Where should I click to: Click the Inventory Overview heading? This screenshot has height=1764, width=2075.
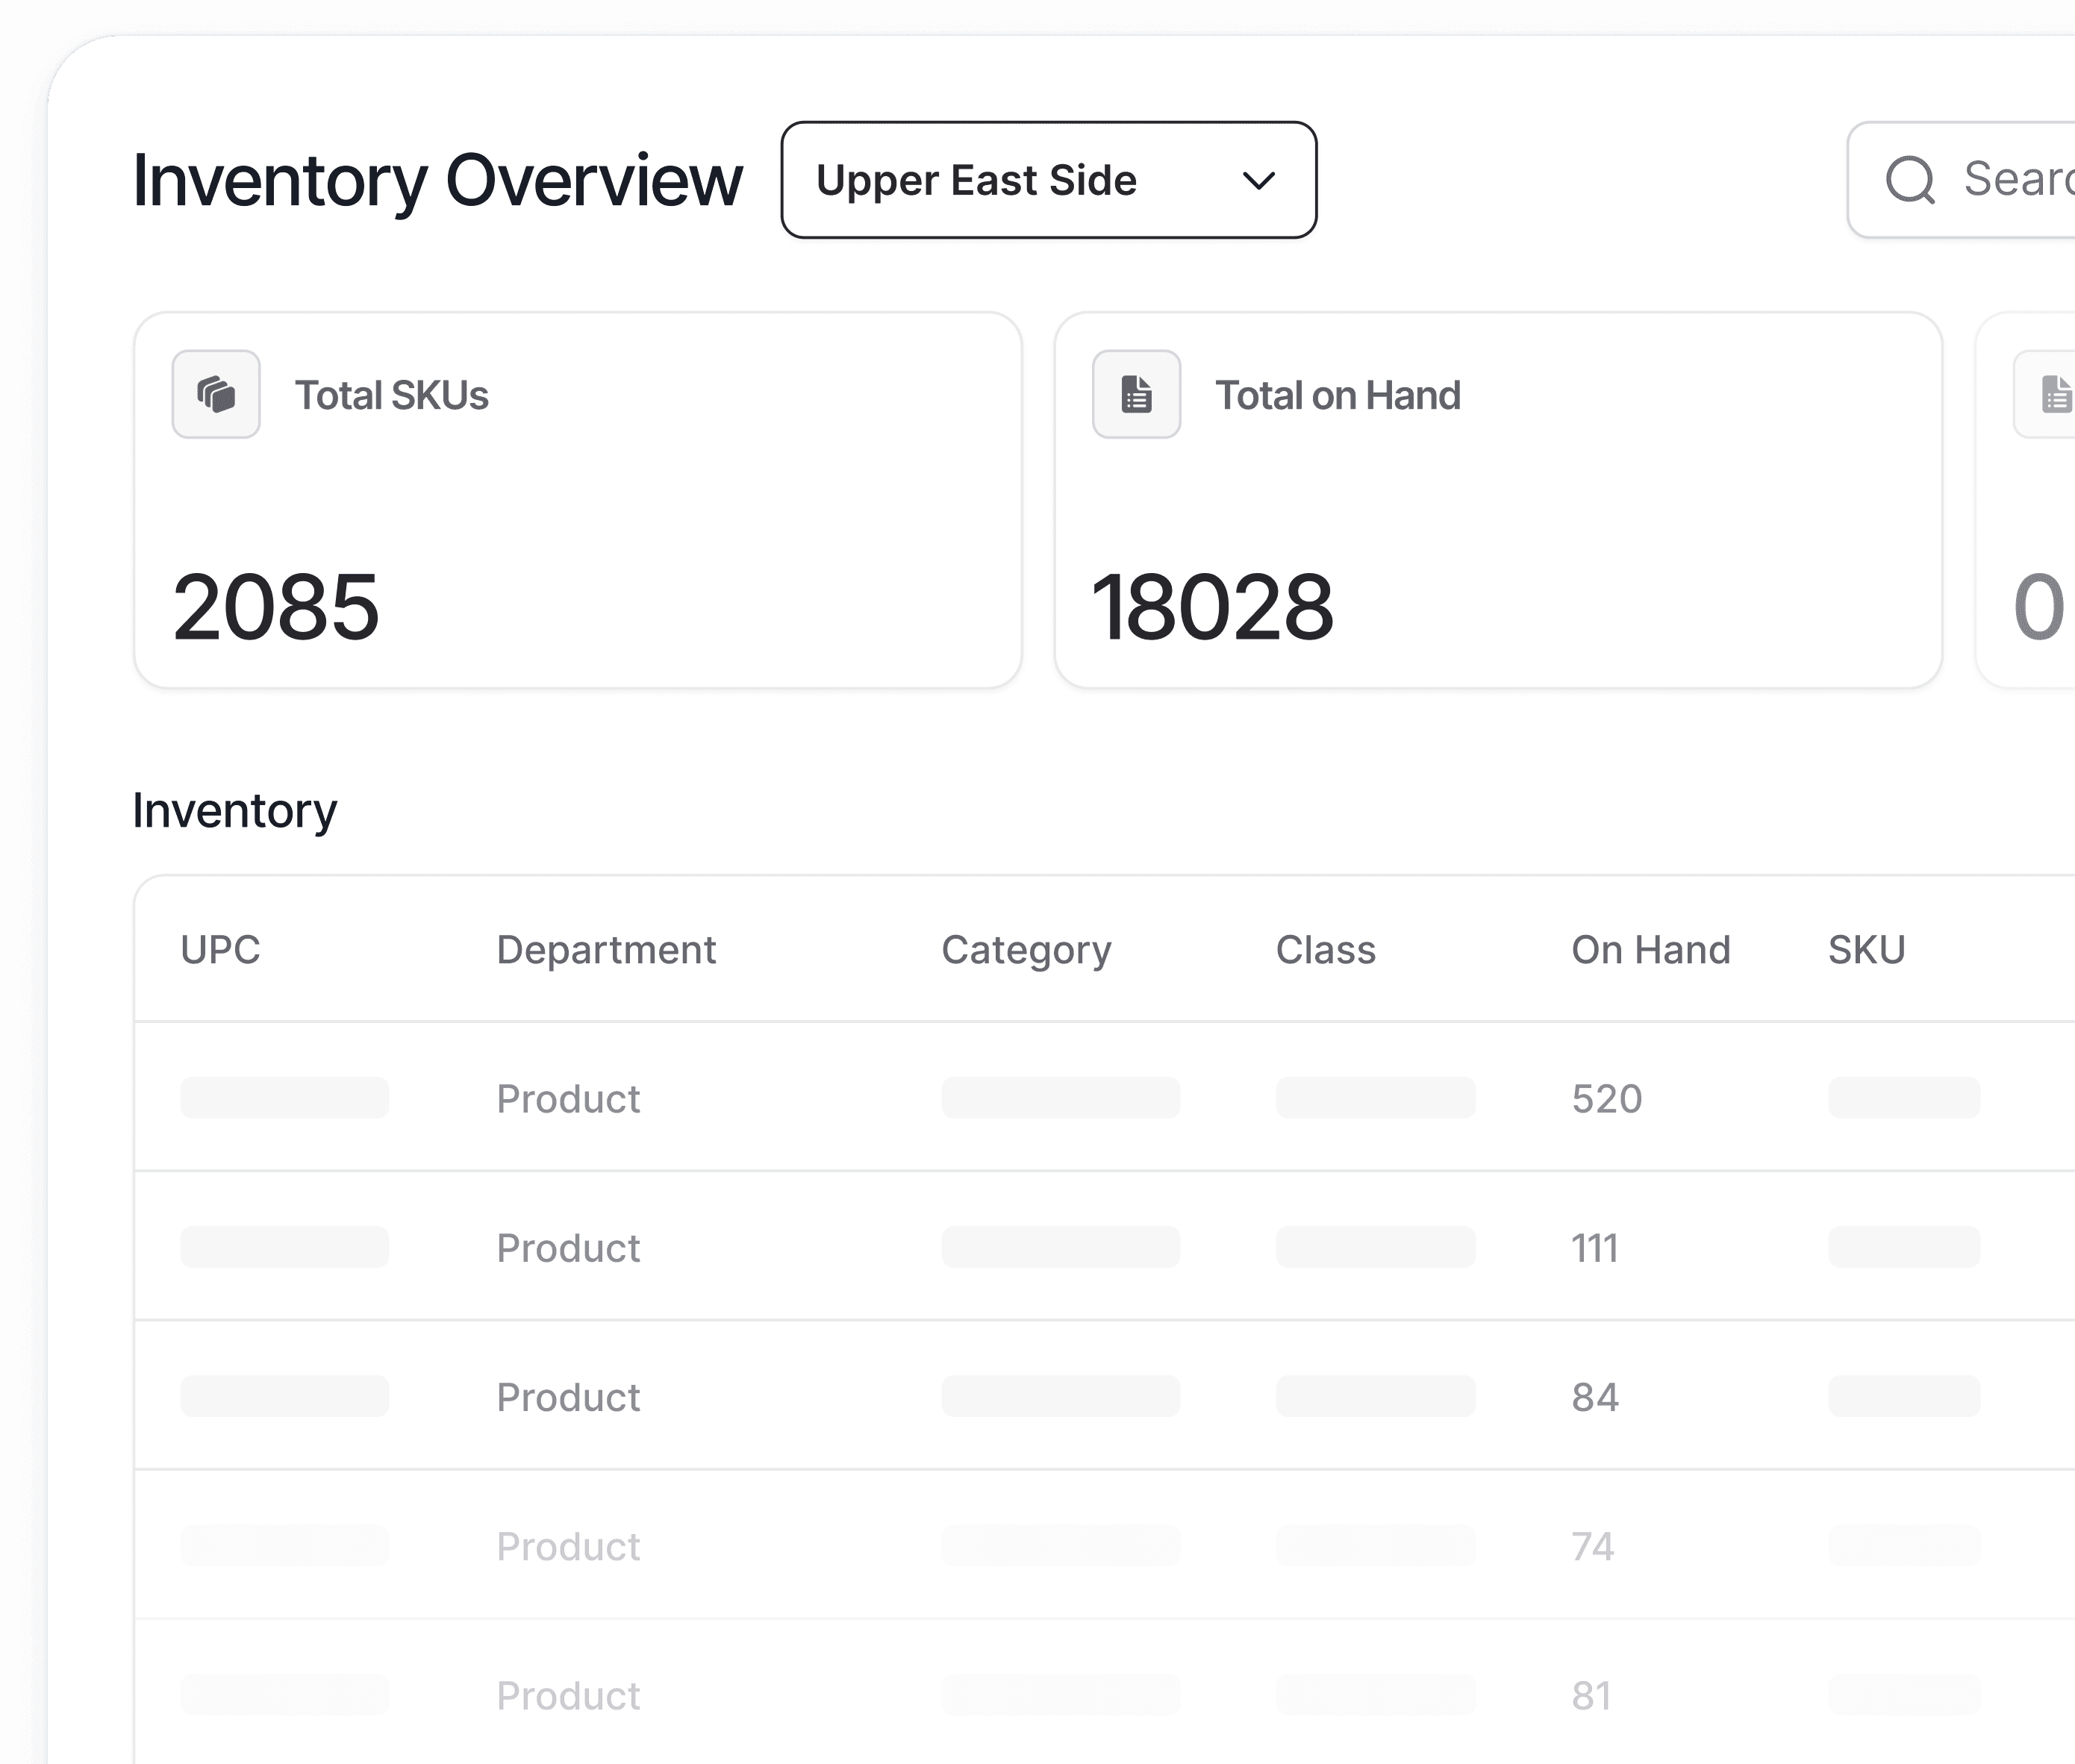click(437, 181)
